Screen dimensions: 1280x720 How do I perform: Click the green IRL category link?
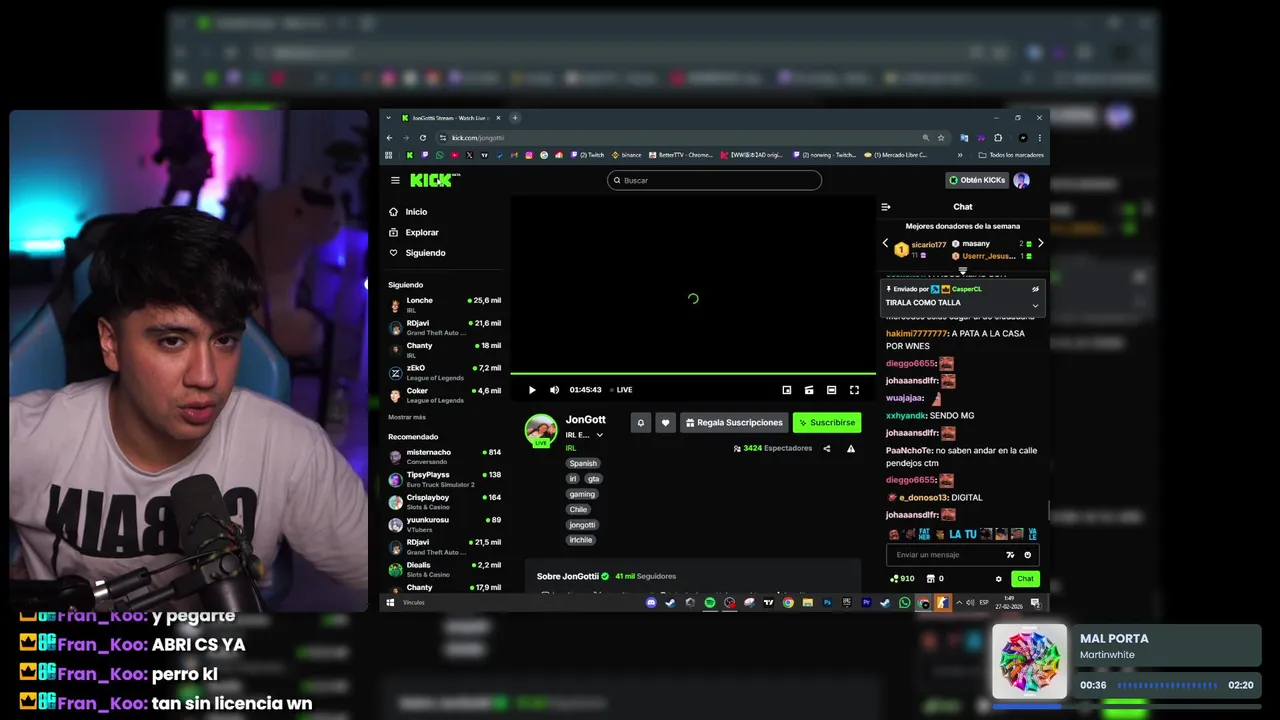[571, 448]
